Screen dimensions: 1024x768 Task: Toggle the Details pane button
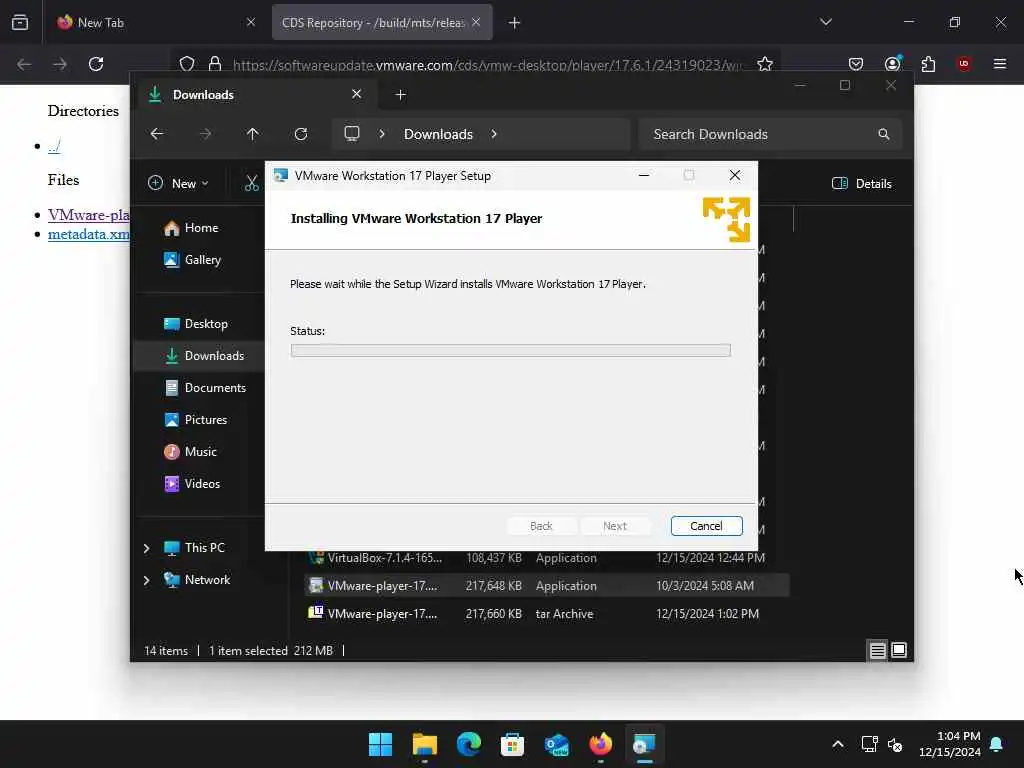coord(861,184)
